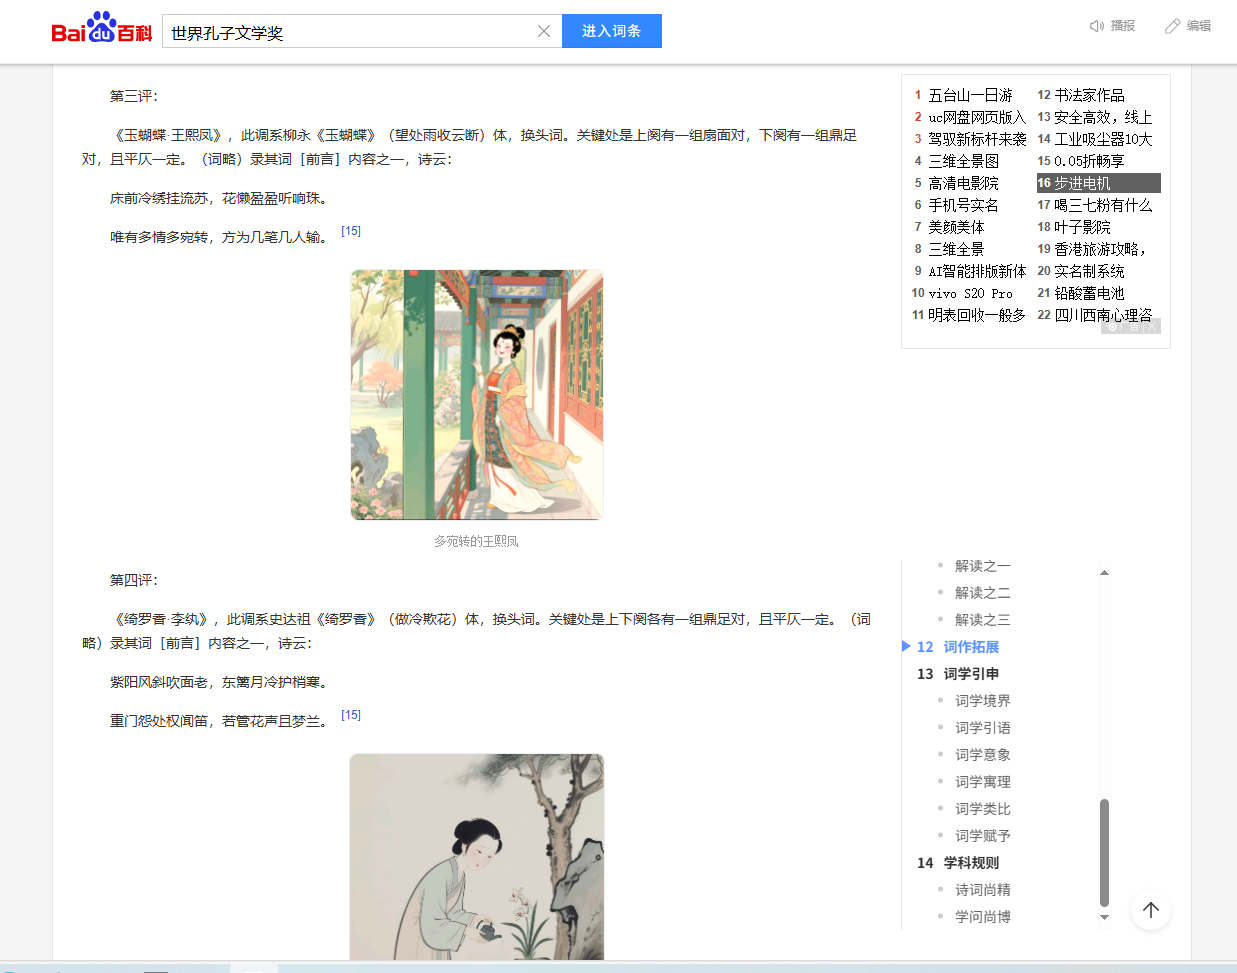
Task: Click the contents scroll-up arrow
Action: tap(1104, 573)
